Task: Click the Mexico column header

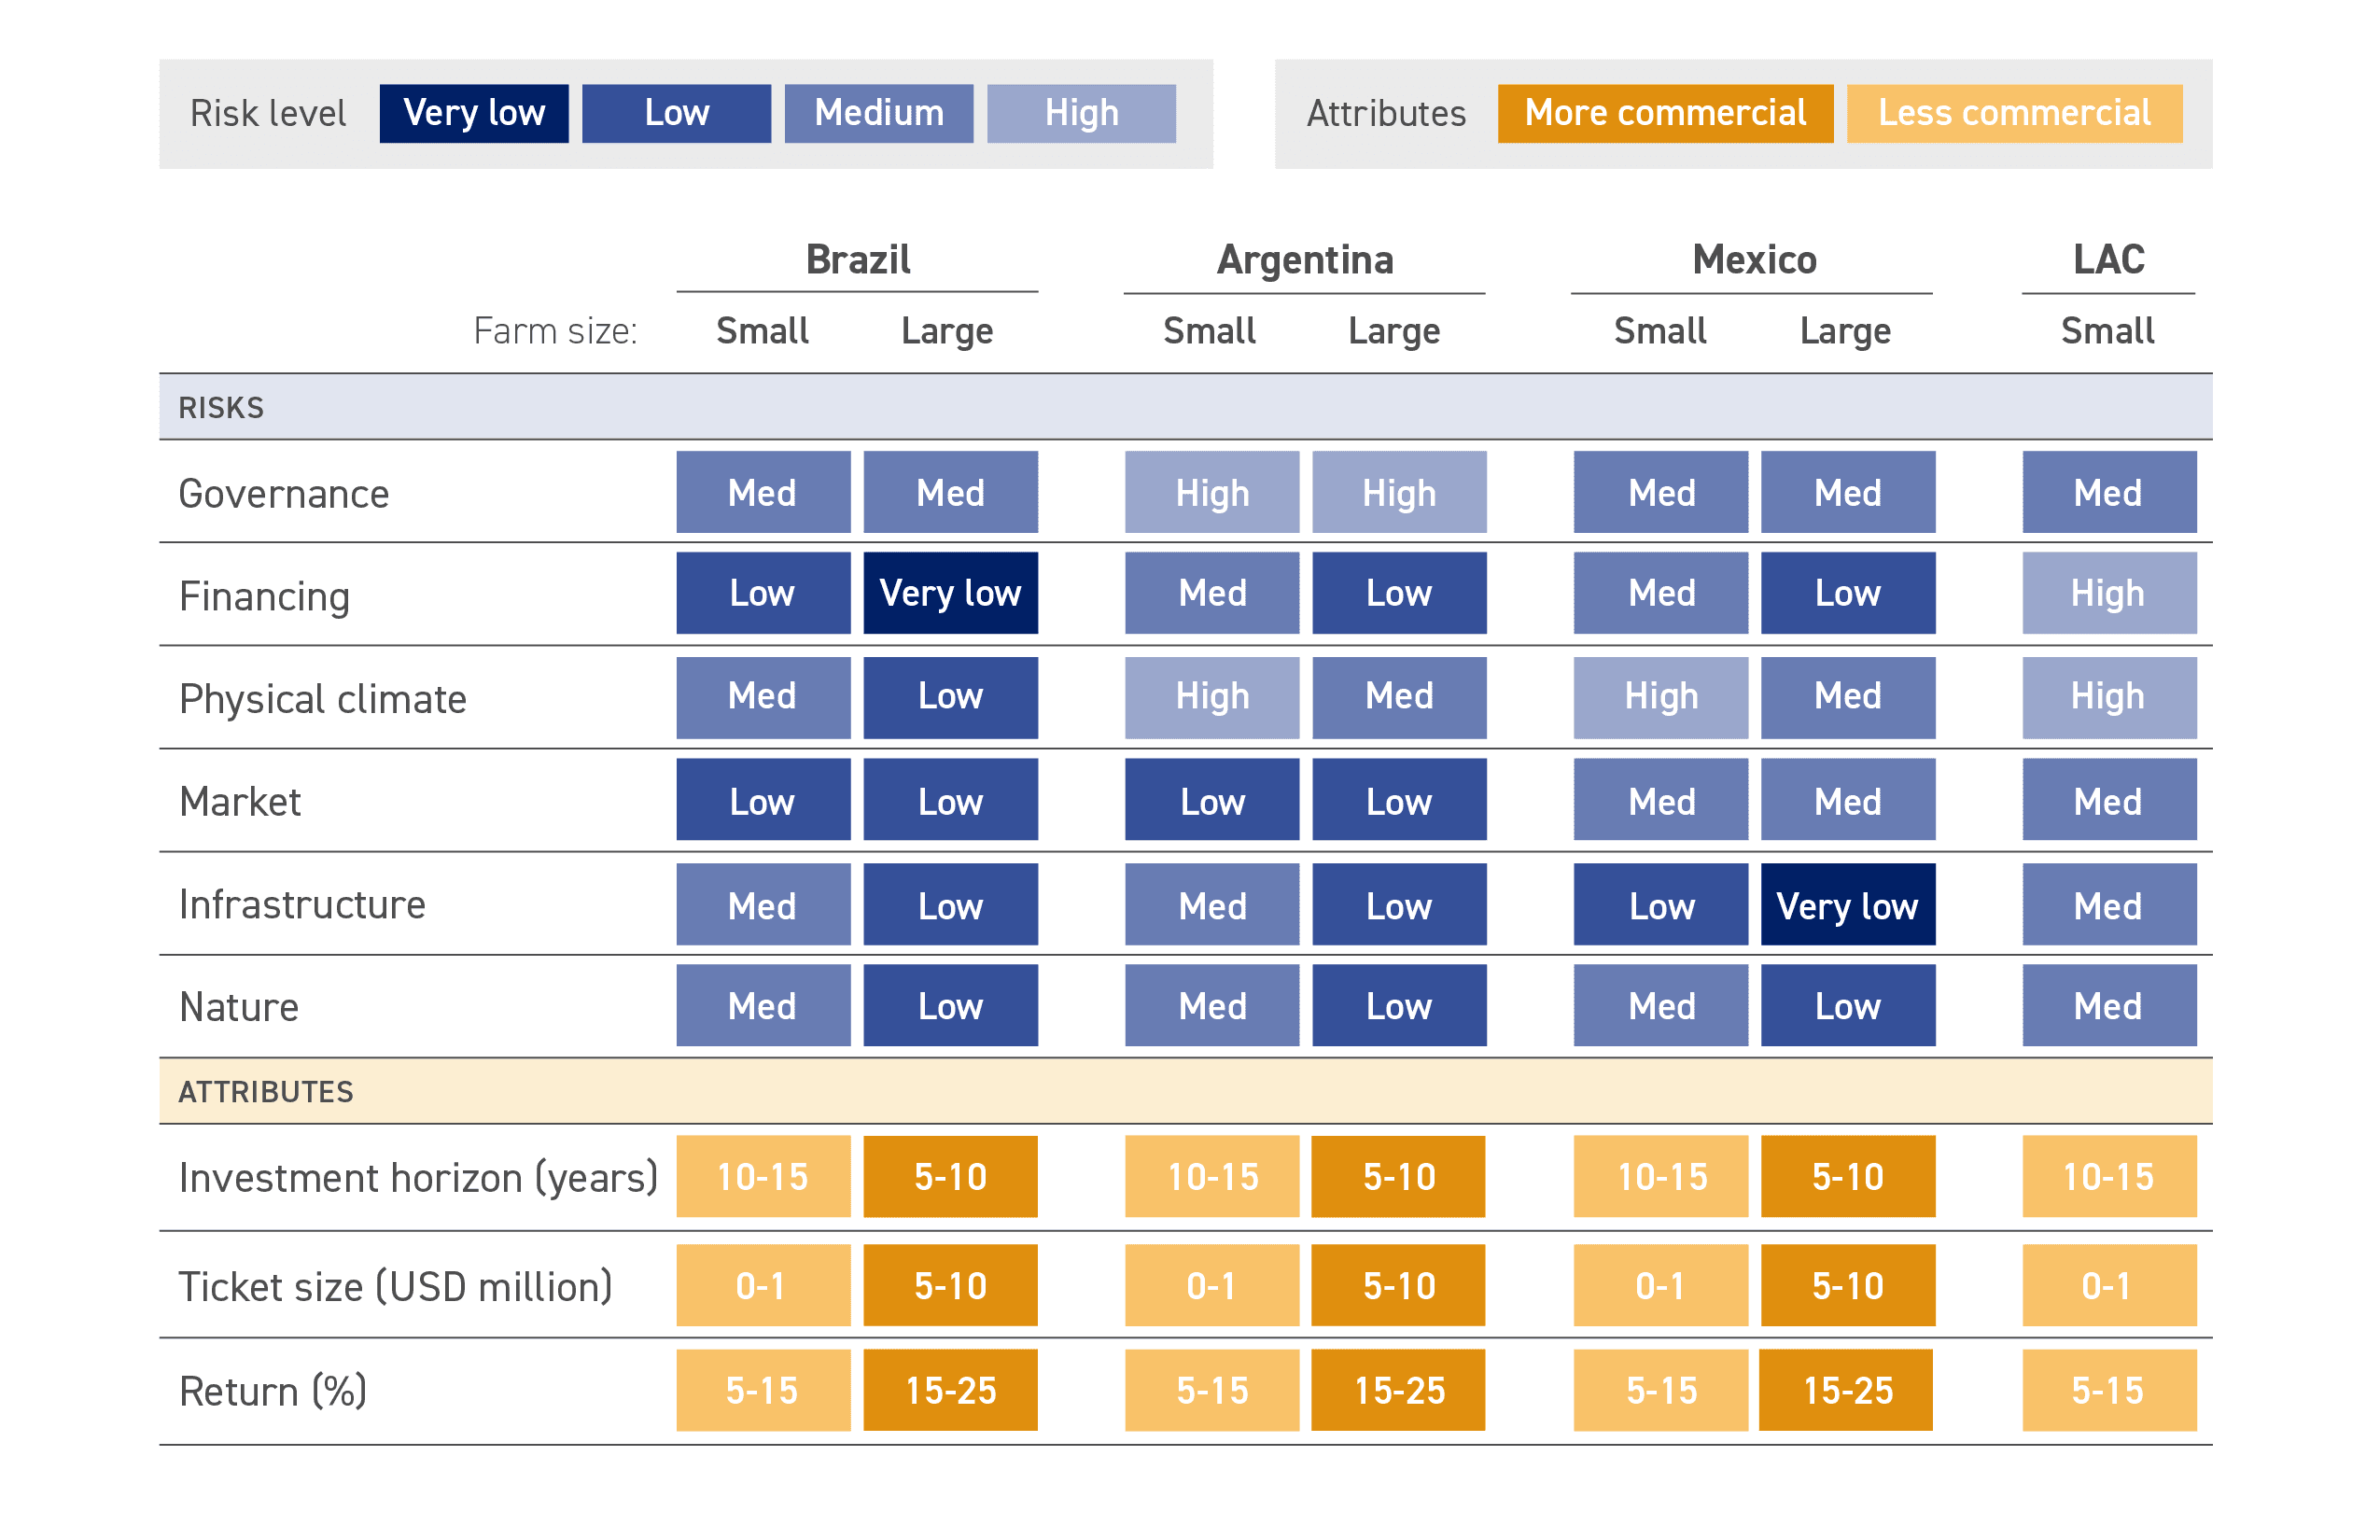Action: coord(1753,260)
